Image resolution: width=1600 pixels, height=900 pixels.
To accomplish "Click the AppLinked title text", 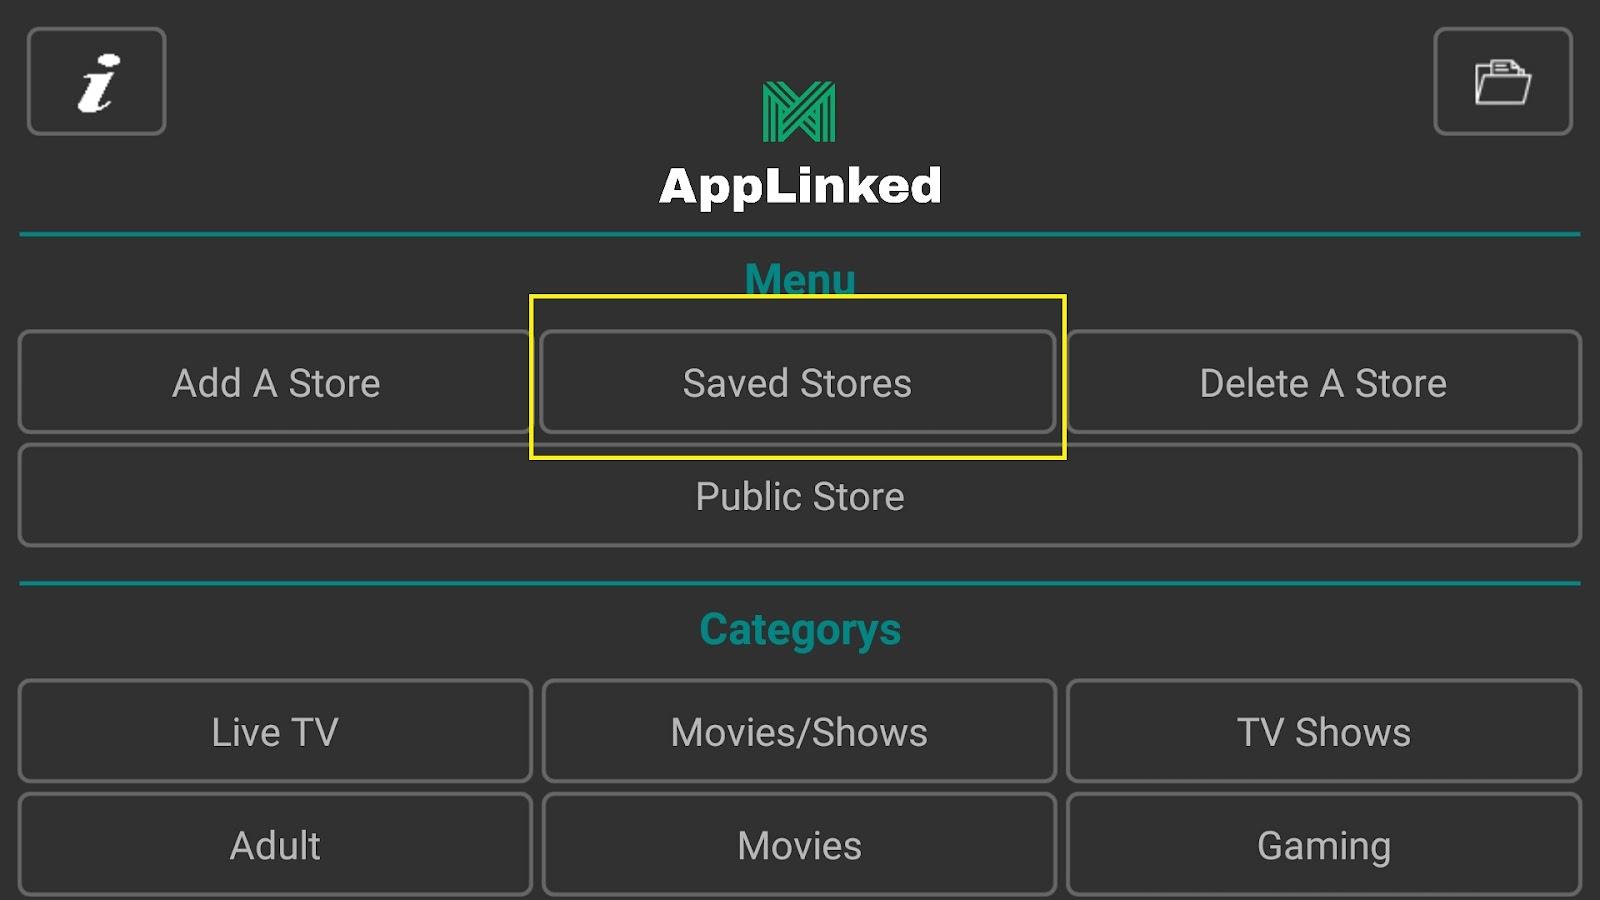I will pos(800,186).
